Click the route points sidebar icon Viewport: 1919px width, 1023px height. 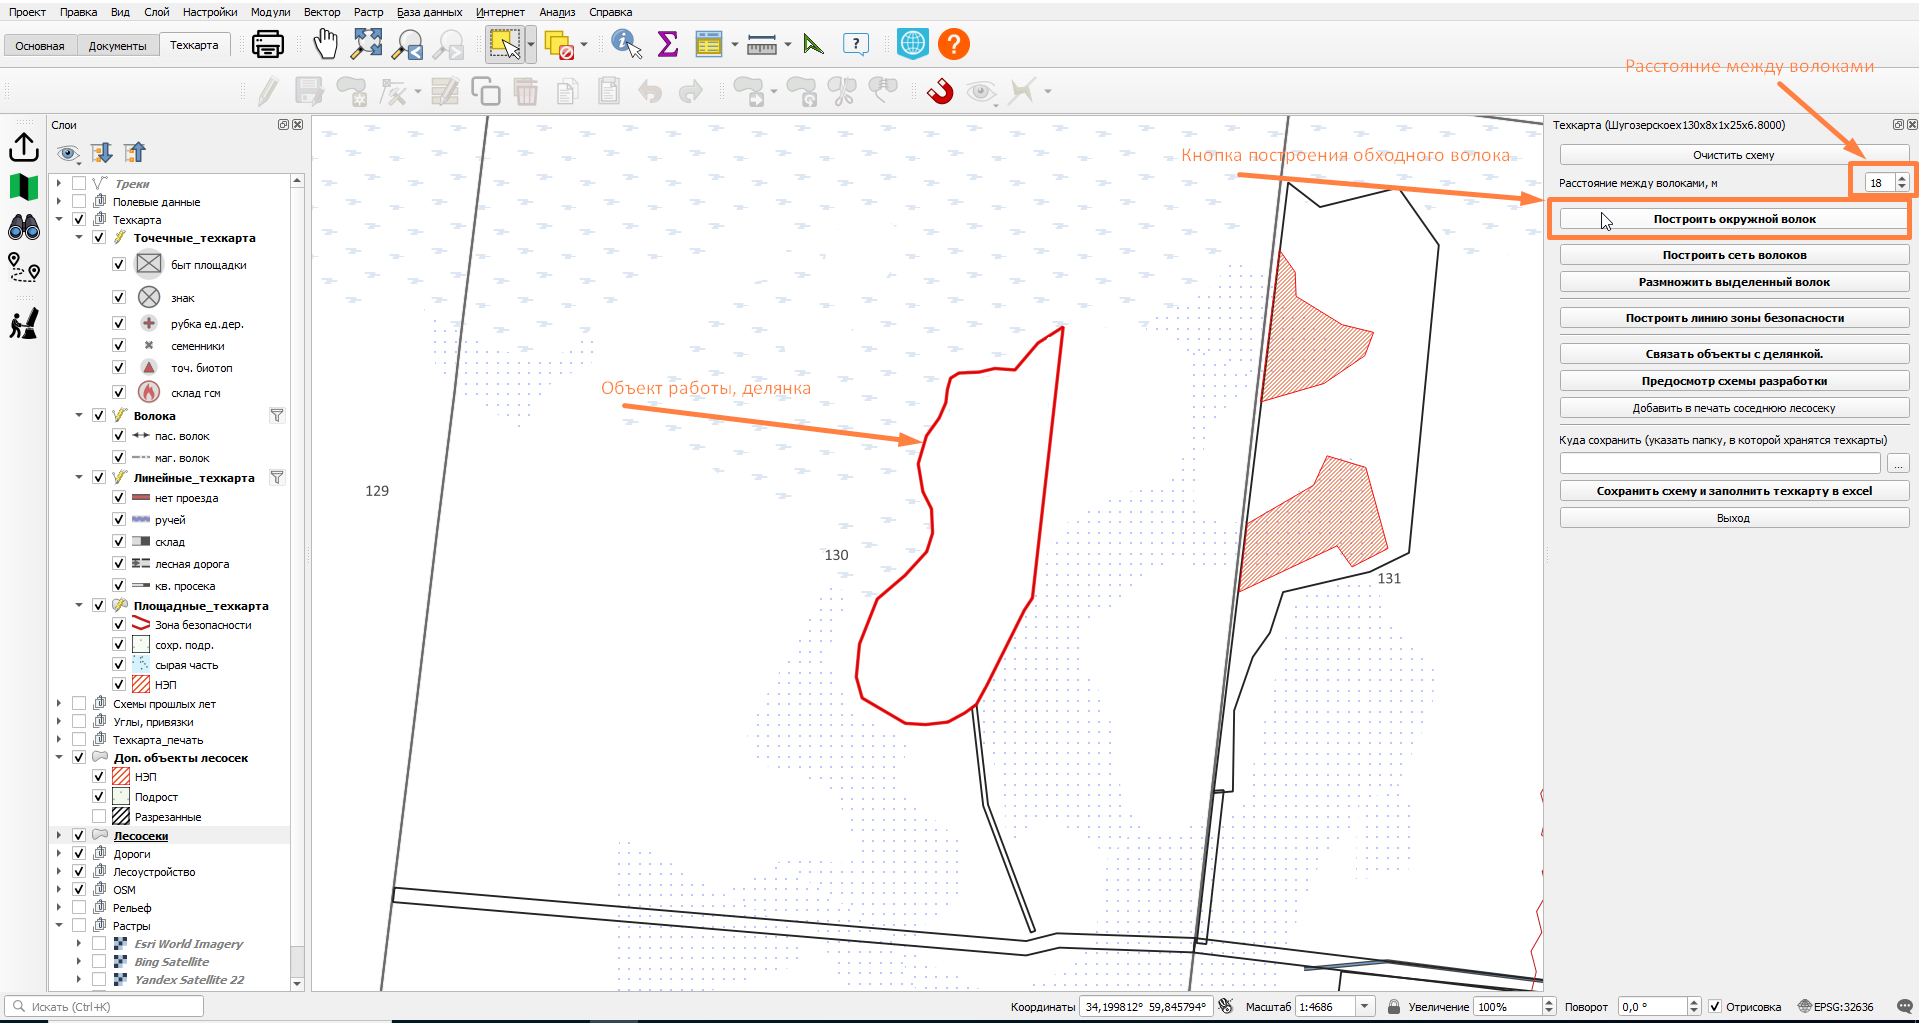24,267
